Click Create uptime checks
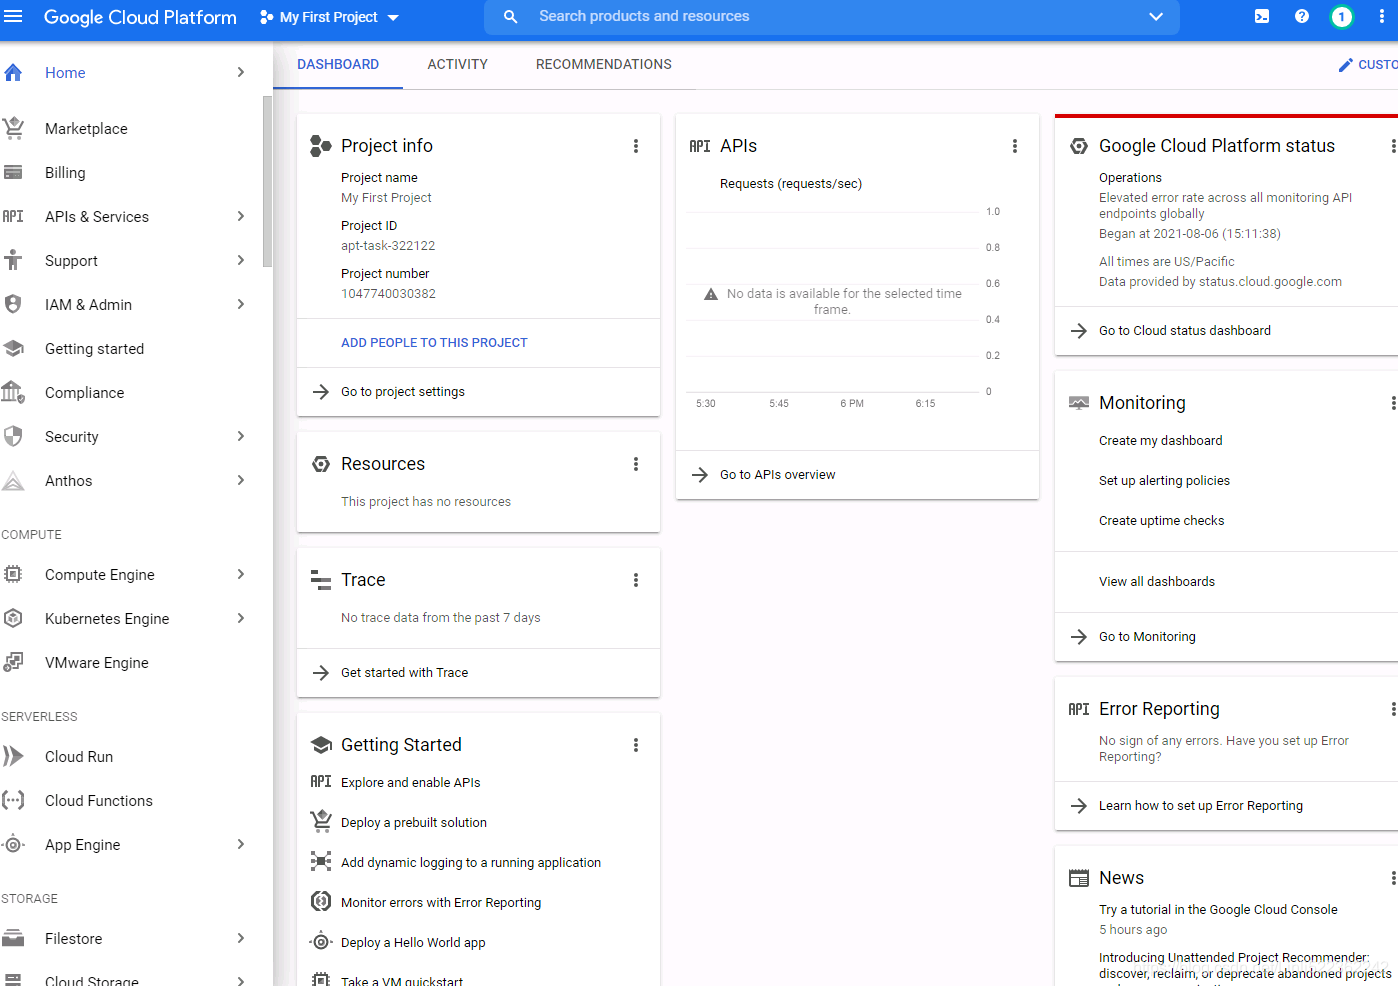1398x986 pixels. [1162, 521]
